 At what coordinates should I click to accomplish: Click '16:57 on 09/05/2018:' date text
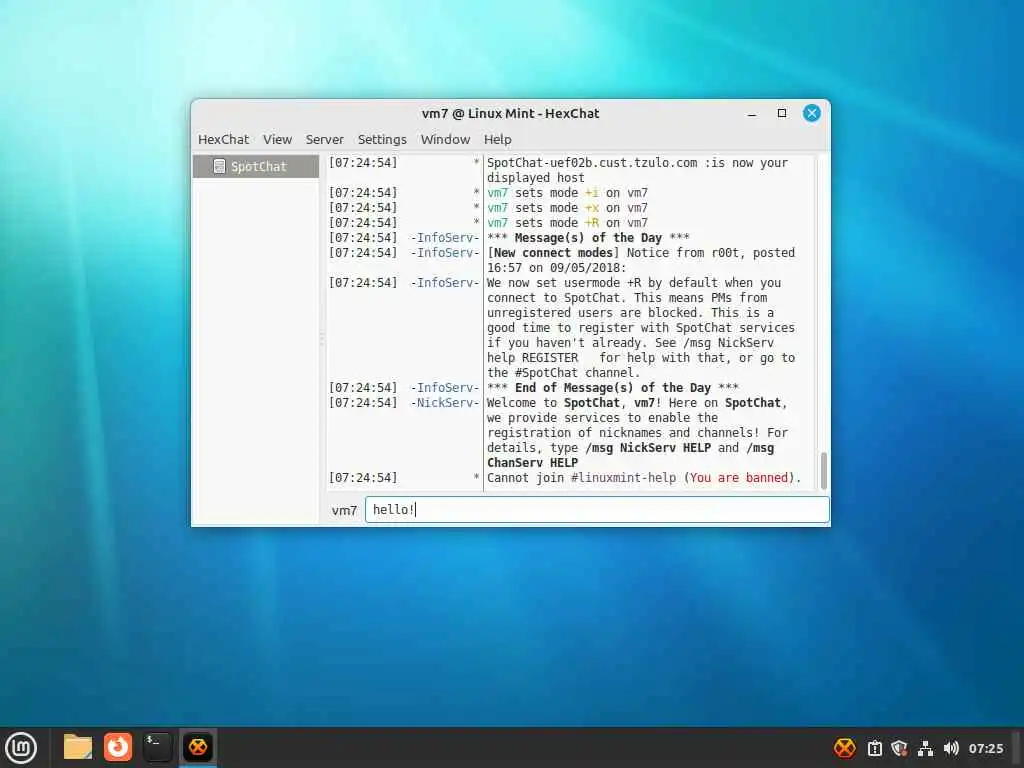point(556,268)
